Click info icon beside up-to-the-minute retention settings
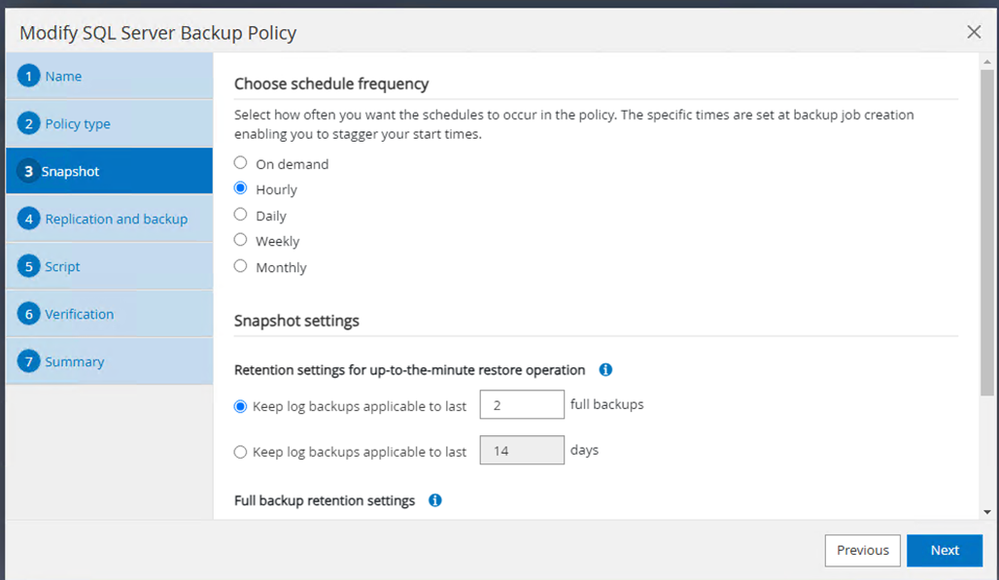Image resolution: width=999 pixels, height=580 pixels. 605,370
